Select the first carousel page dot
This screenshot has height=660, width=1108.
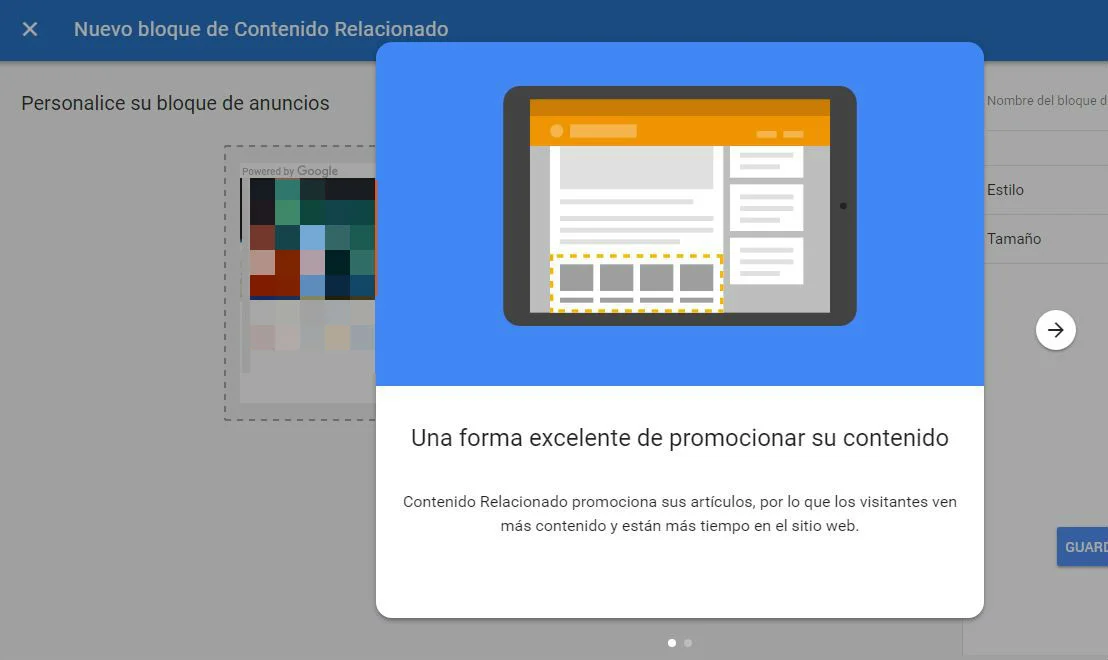pos(672,643)
